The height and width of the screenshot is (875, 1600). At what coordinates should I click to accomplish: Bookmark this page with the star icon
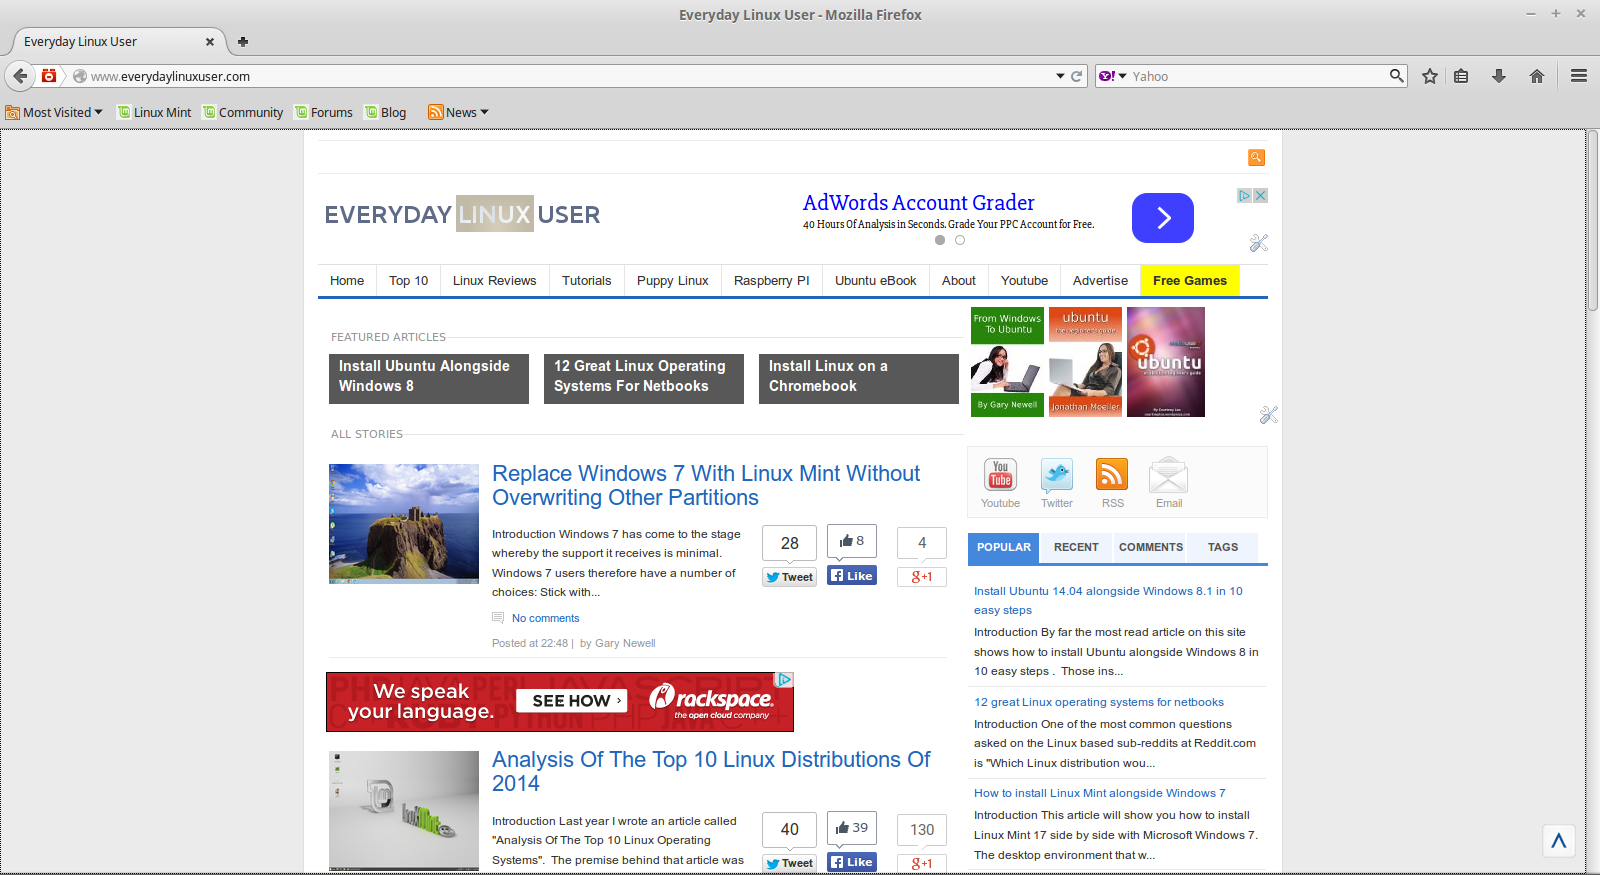[x=1430, y=76]
